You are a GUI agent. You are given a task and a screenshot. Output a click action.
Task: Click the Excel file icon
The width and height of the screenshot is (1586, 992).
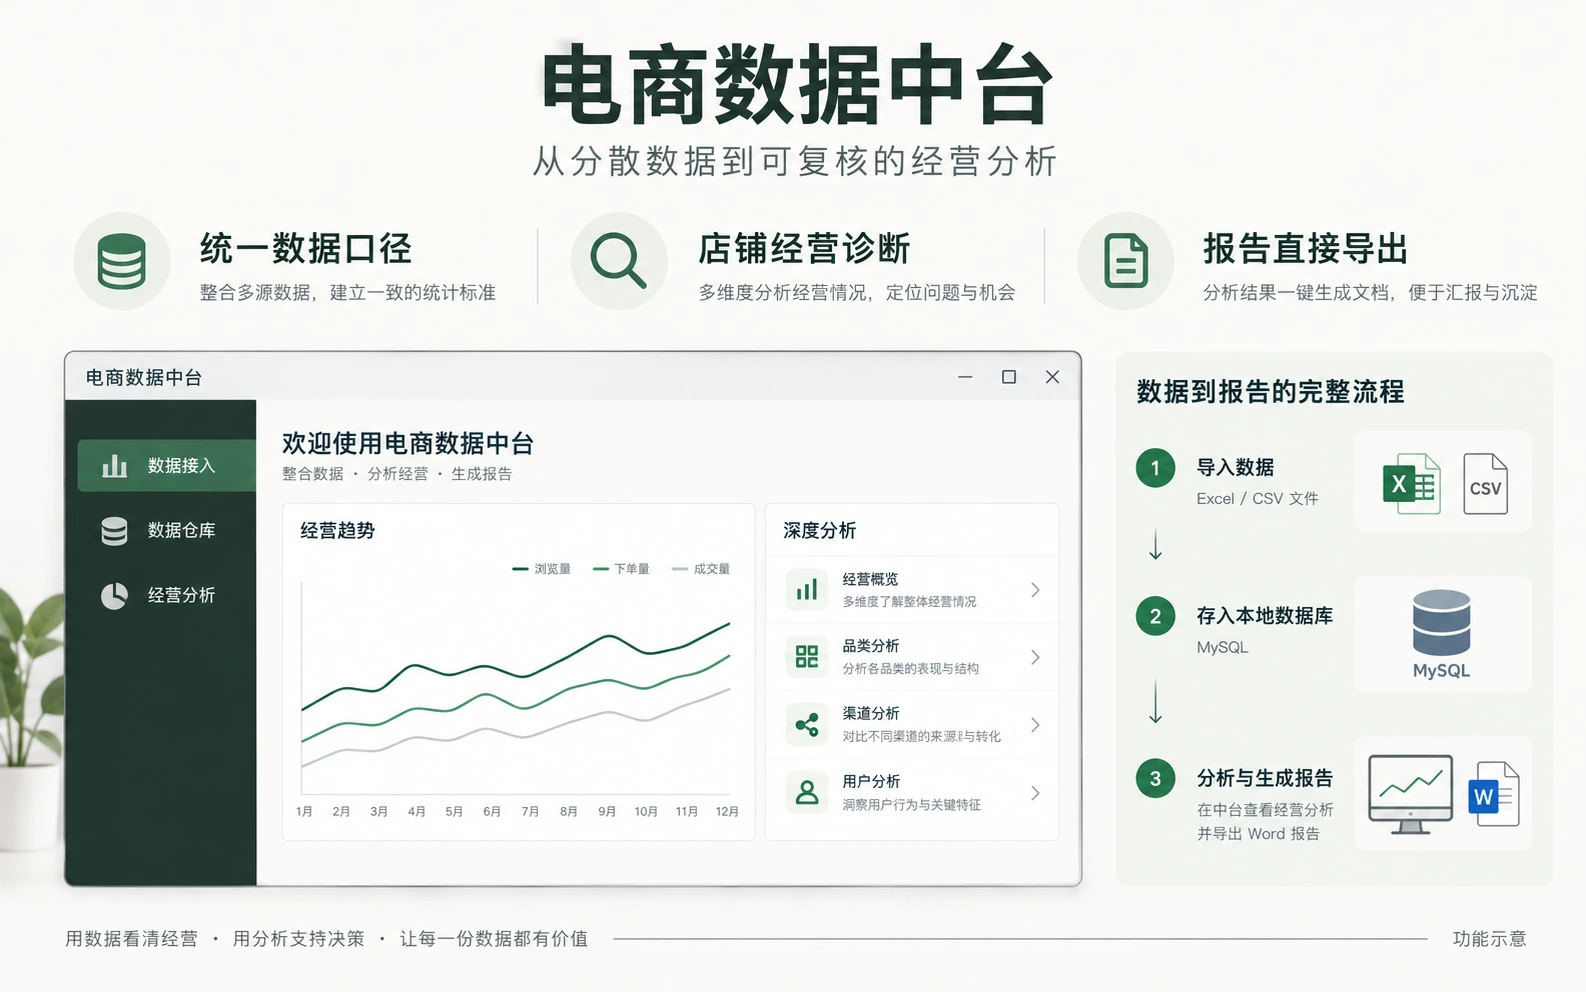coord(1410,485)
